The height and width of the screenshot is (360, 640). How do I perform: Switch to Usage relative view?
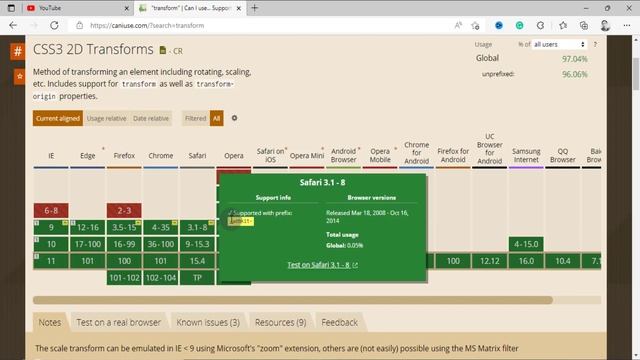tap(106, 118)
